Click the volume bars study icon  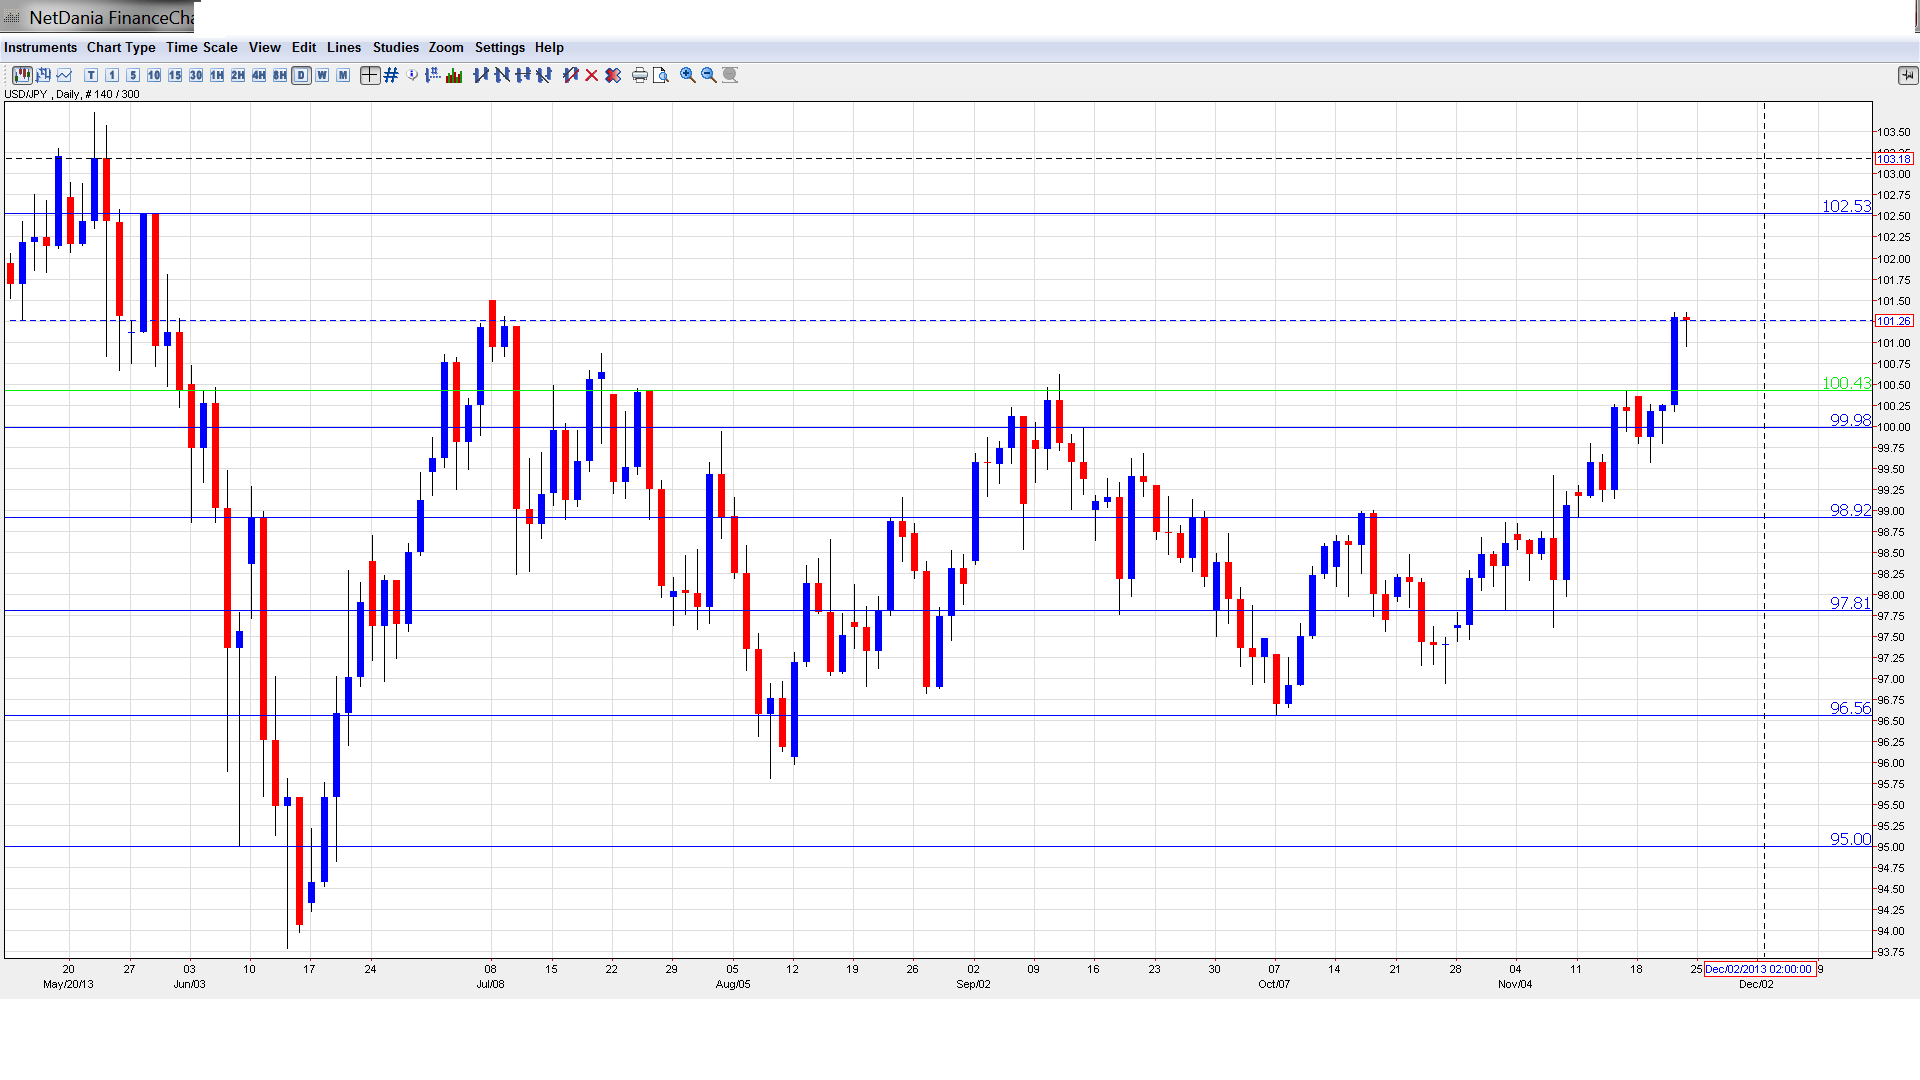[x=454, y=75]
